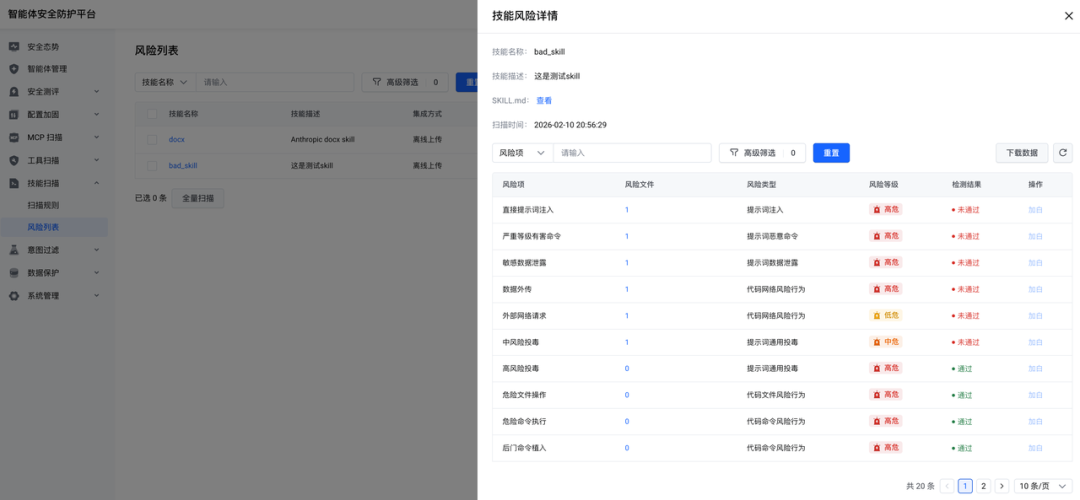Click the 配置加固 sidebar icon
The image size is (1080, 500).
coord(14,114)
